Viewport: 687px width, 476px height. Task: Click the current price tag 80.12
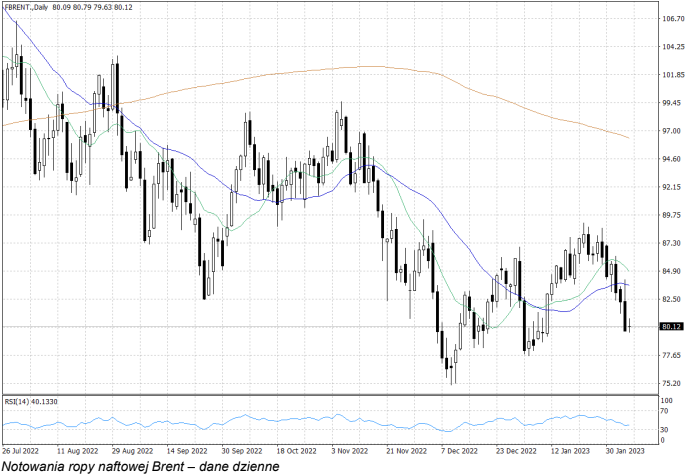click(x=671, y=327)
